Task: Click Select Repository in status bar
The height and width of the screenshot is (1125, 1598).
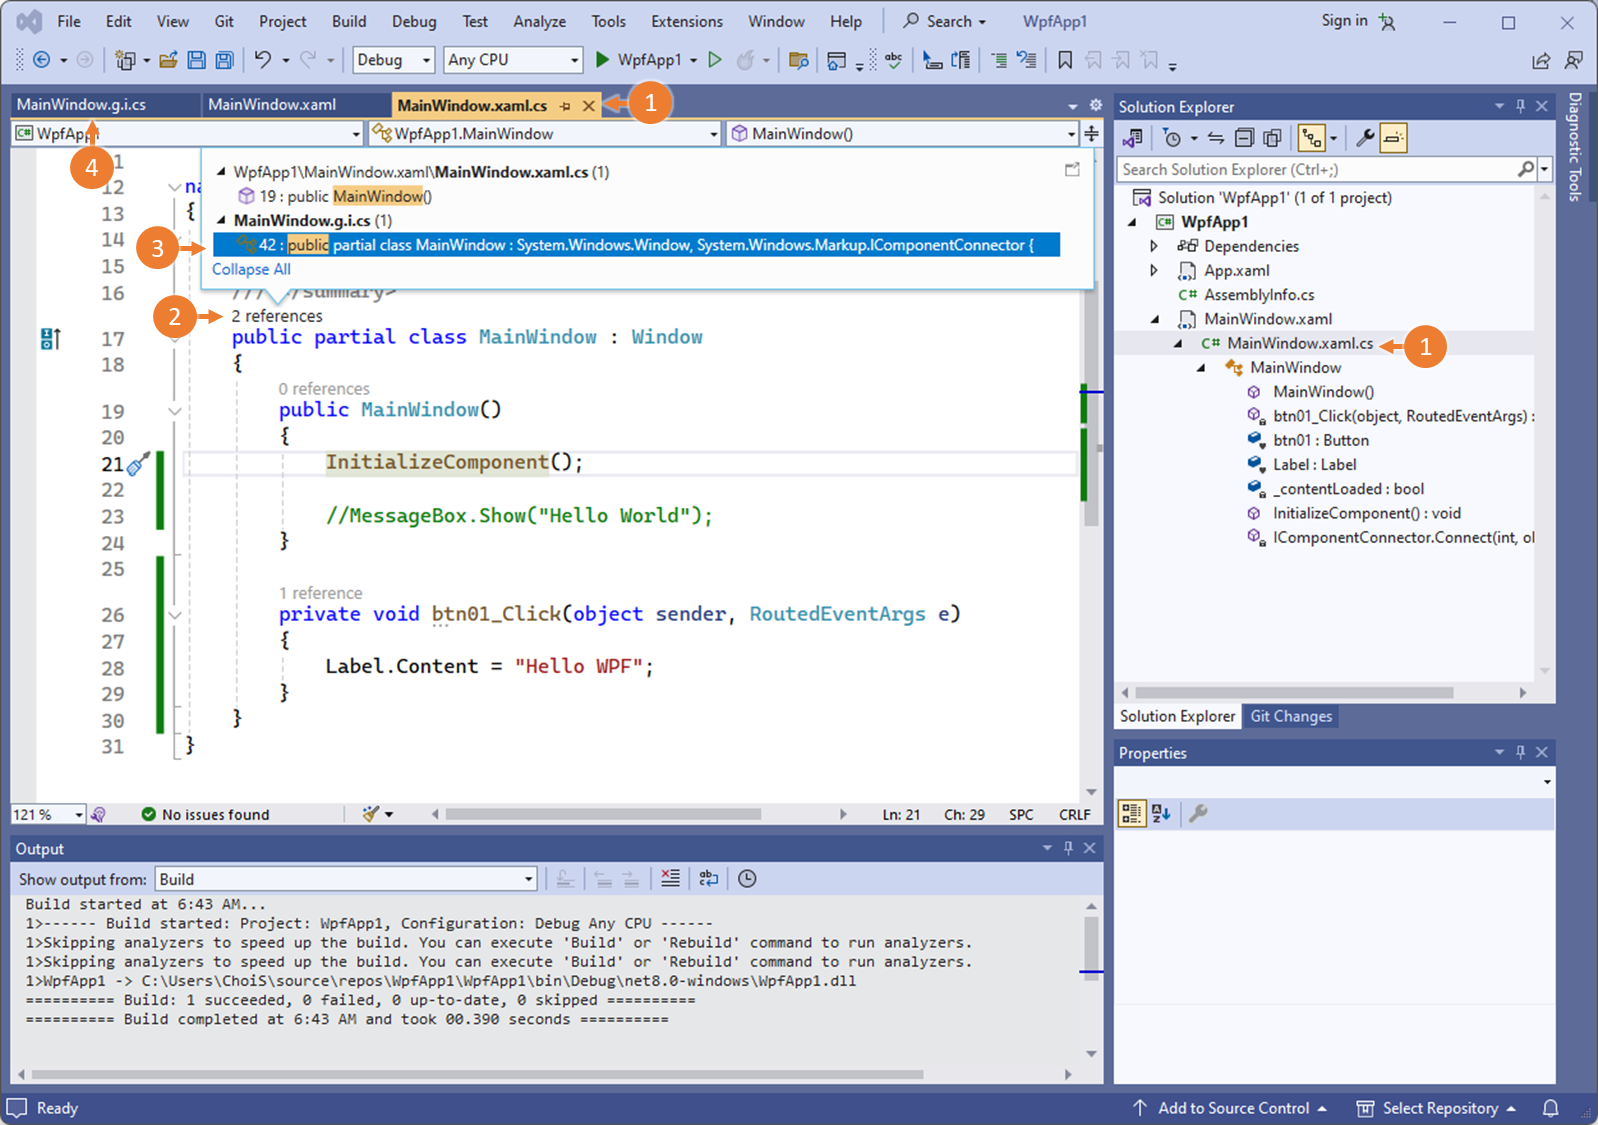Action: (x=1436, y=1108)
